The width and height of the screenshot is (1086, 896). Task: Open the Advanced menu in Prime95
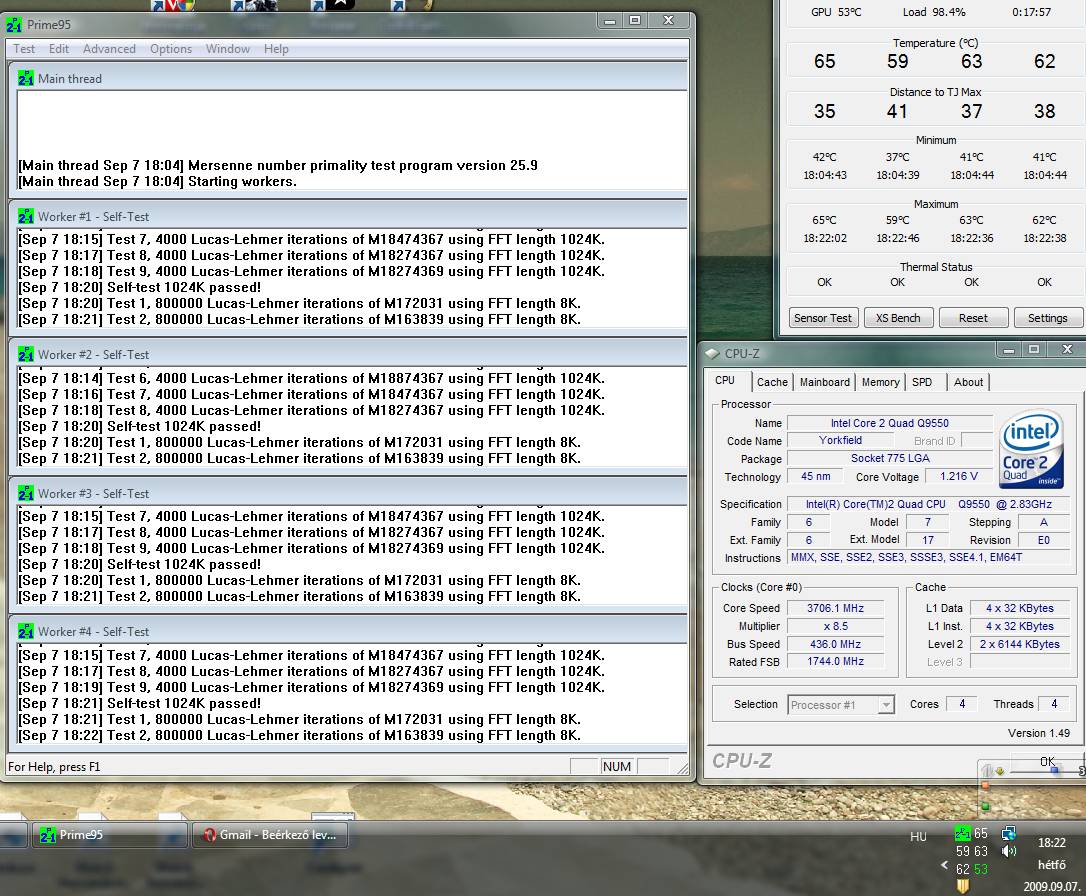click(109, 49)
